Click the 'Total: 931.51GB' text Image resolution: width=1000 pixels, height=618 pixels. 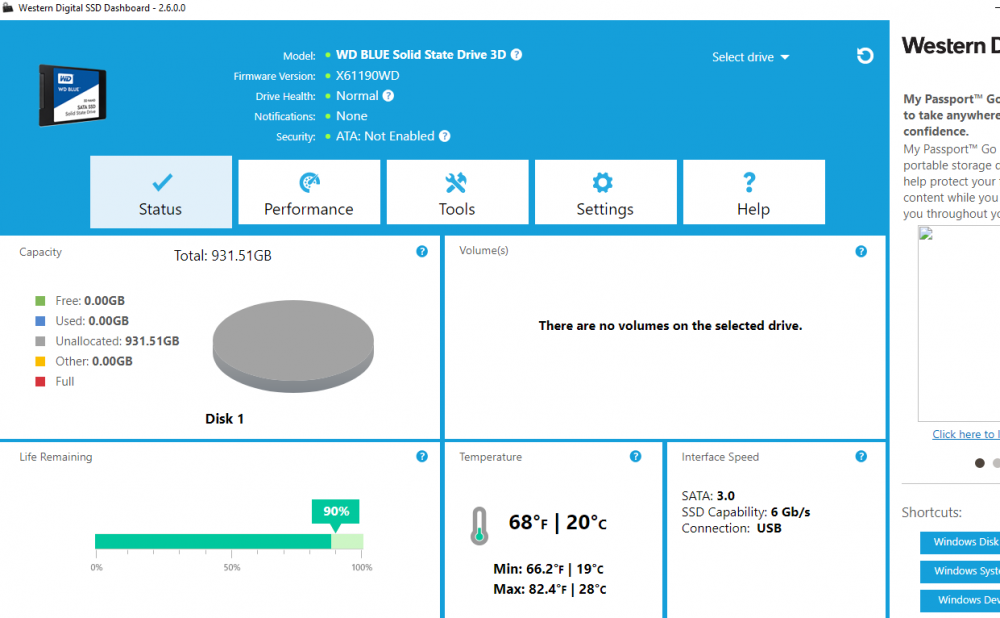(223, 256)
